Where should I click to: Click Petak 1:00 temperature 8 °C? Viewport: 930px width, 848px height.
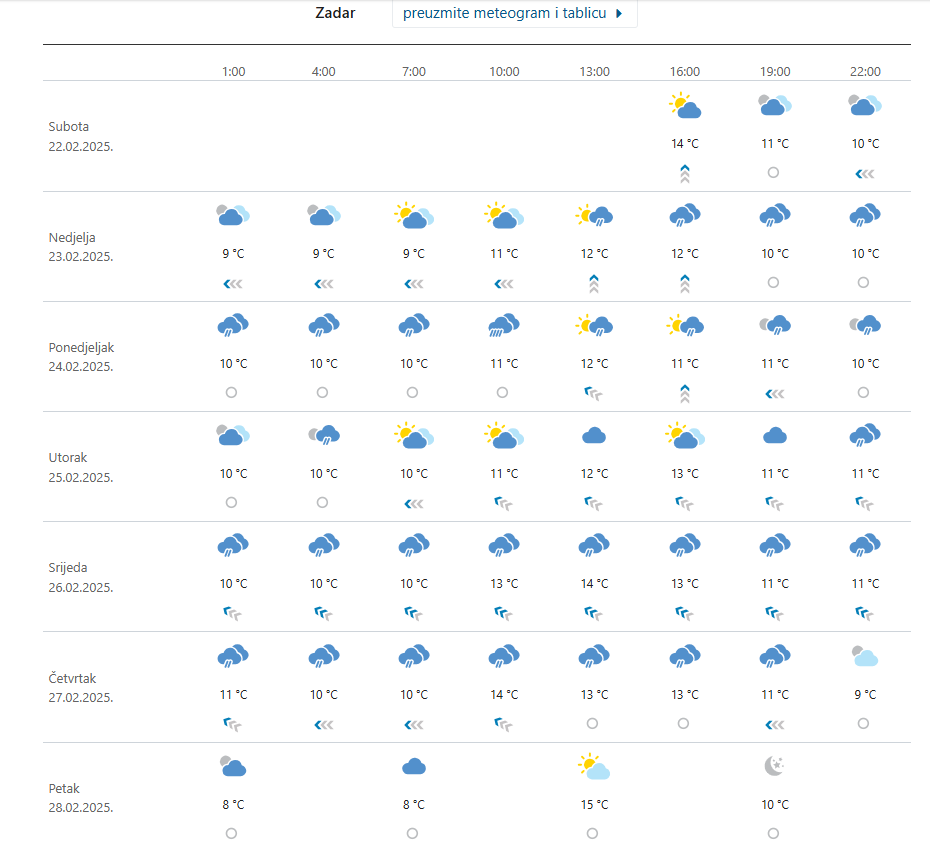click(233, 804)
